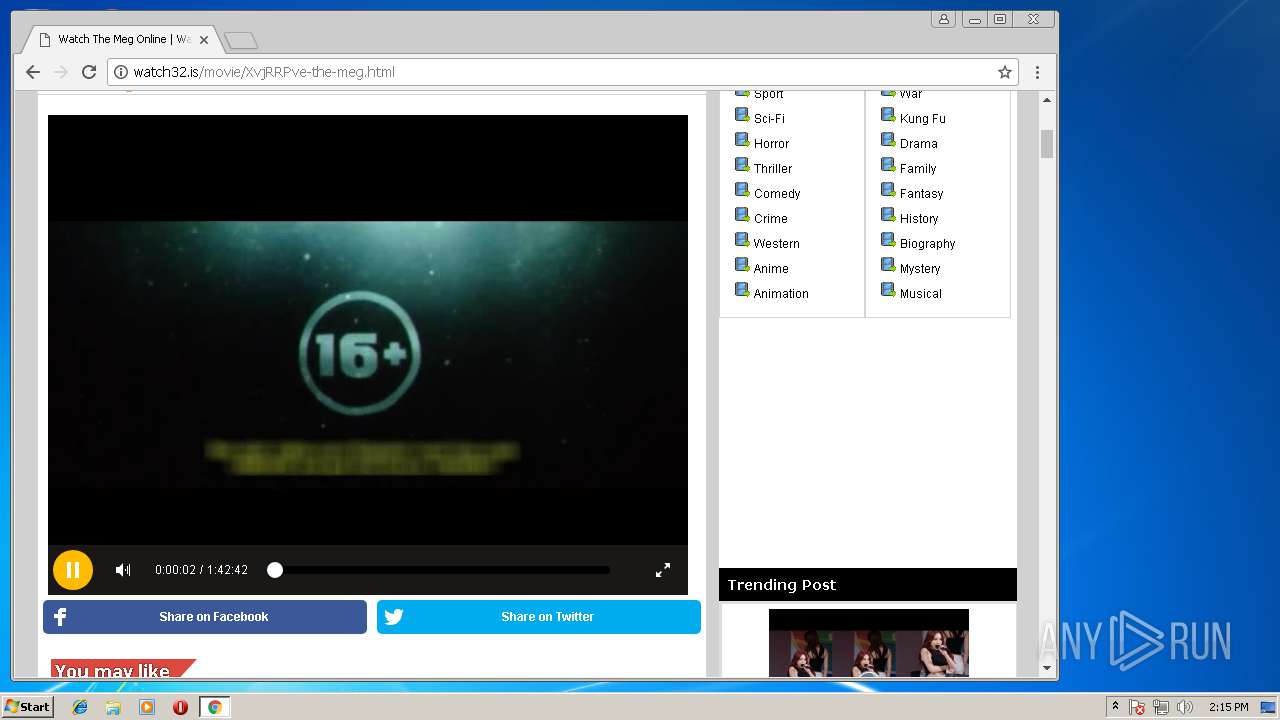The height and width of the screenshot is (720, 1280).
Task: Open the trending post thumbnail
Action: click(x=868, y=643)
